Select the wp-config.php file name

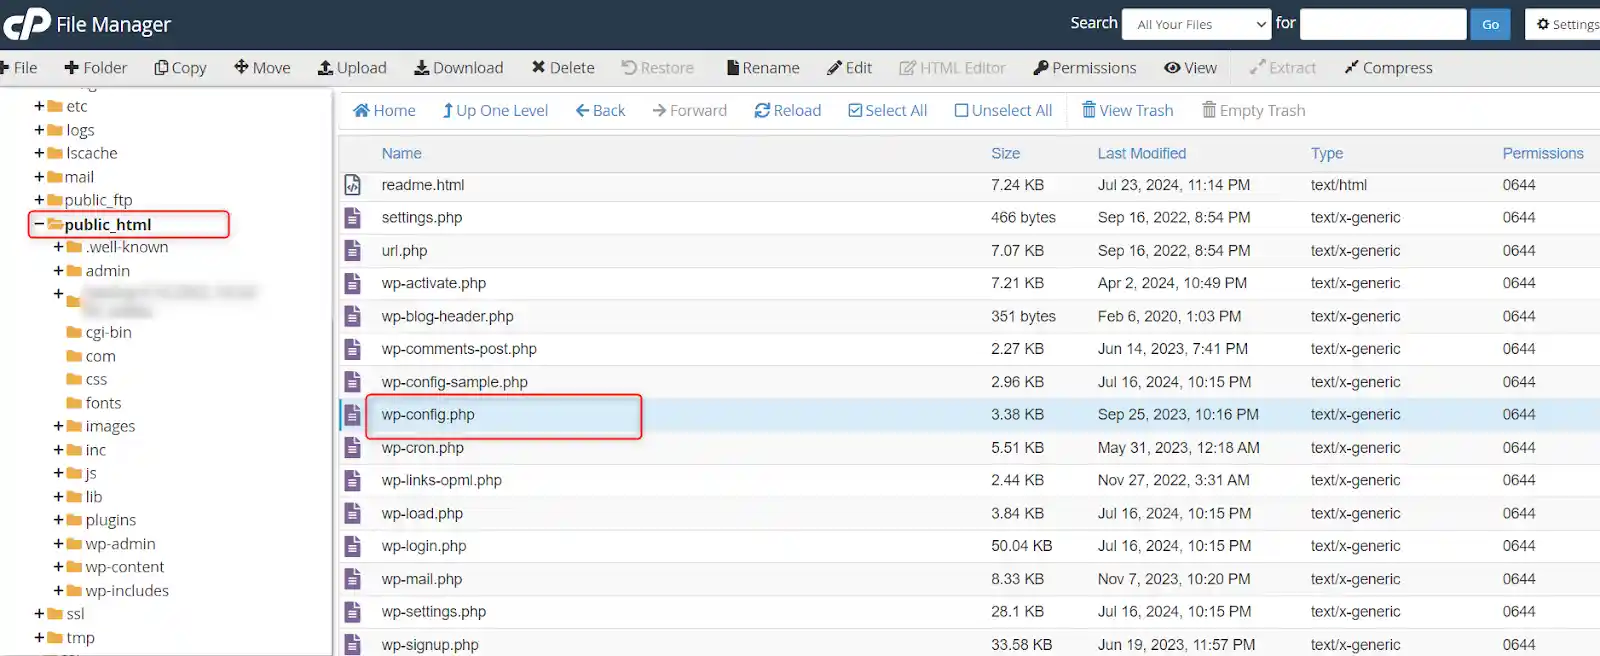(x=428, y=415)
